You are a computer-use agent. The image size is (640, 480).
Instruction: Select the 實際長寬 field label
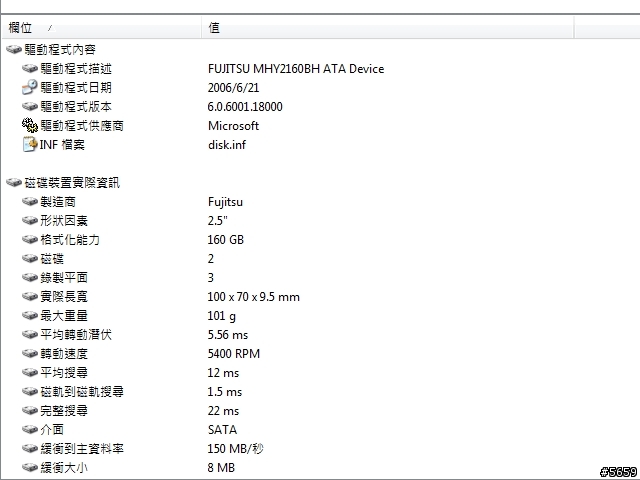click(64, 297)
